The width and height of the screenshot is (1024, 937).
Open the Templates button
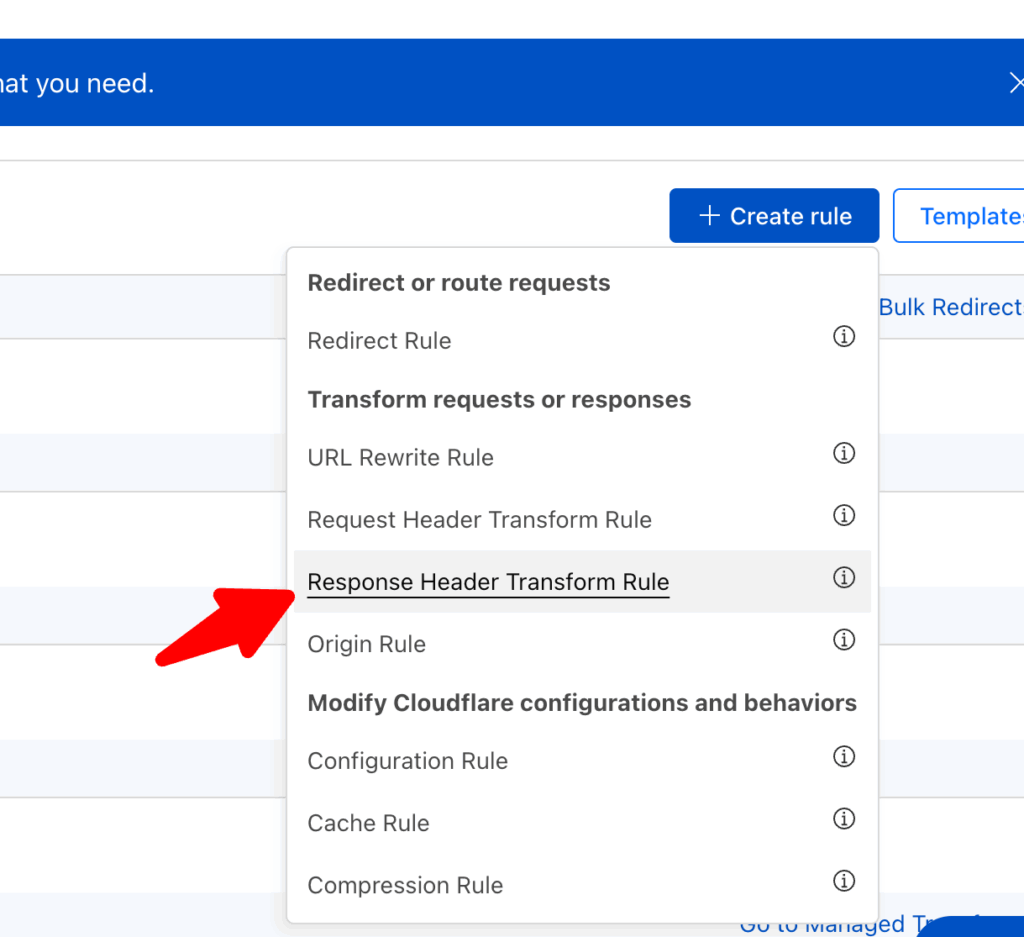tap(960, 215)
